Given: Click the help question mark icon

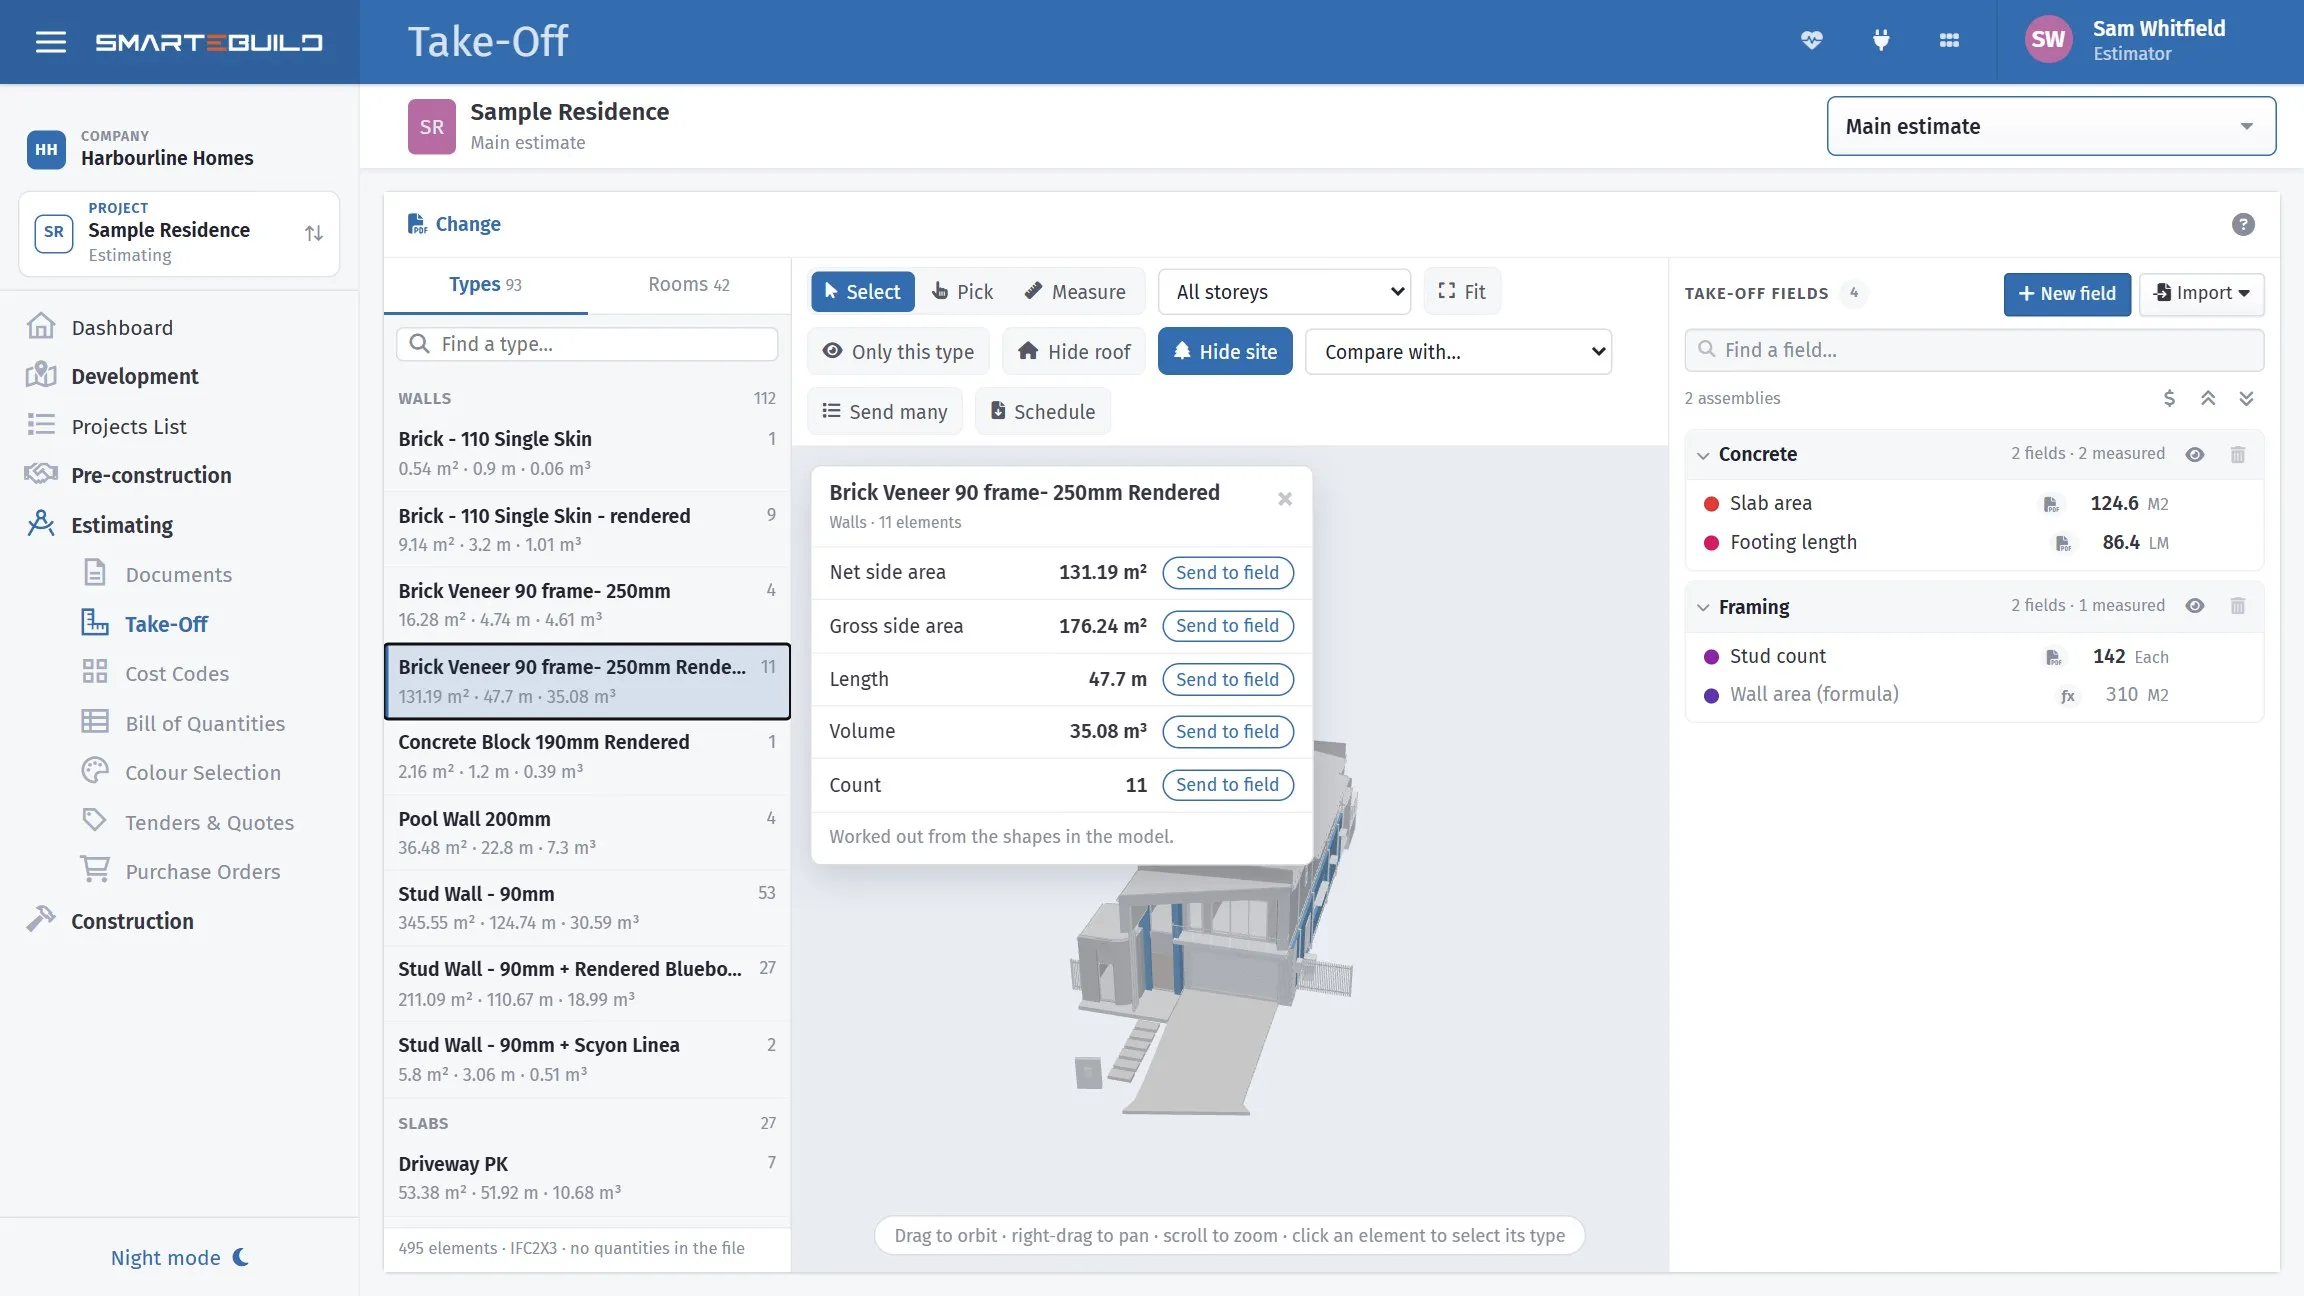Looking at the screenshot, I should click(2243, 224).
